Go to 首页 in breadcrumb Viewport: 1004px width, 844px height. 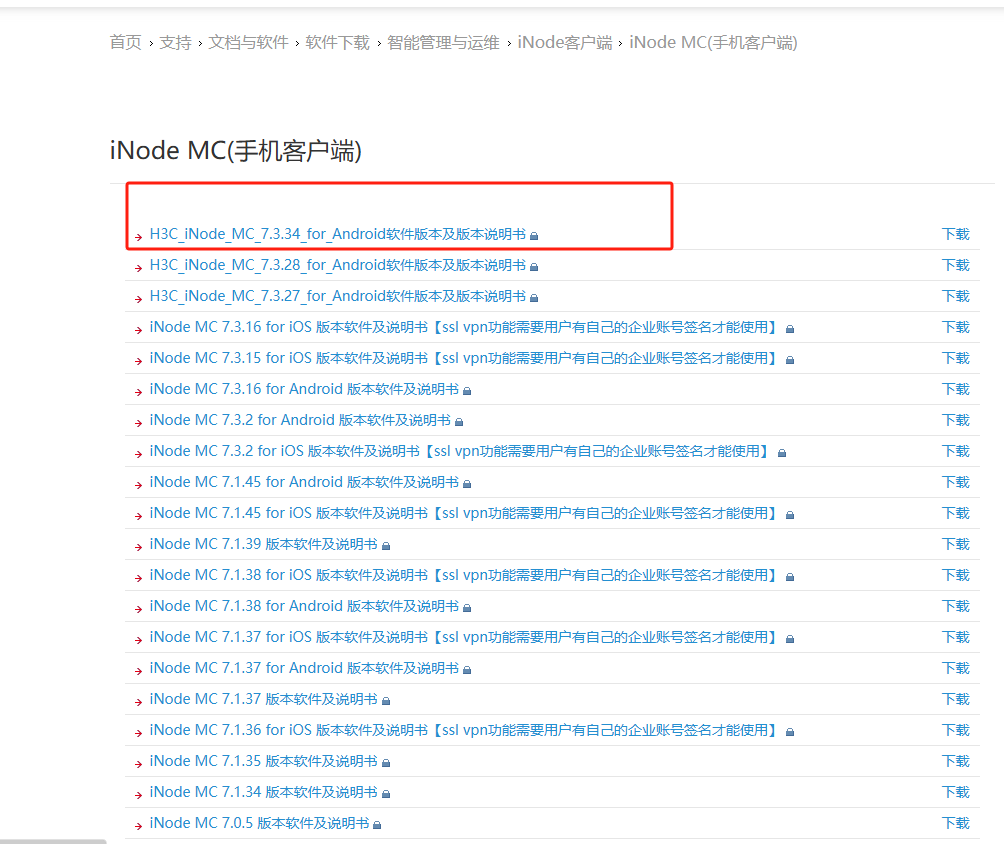click(126, 43)
